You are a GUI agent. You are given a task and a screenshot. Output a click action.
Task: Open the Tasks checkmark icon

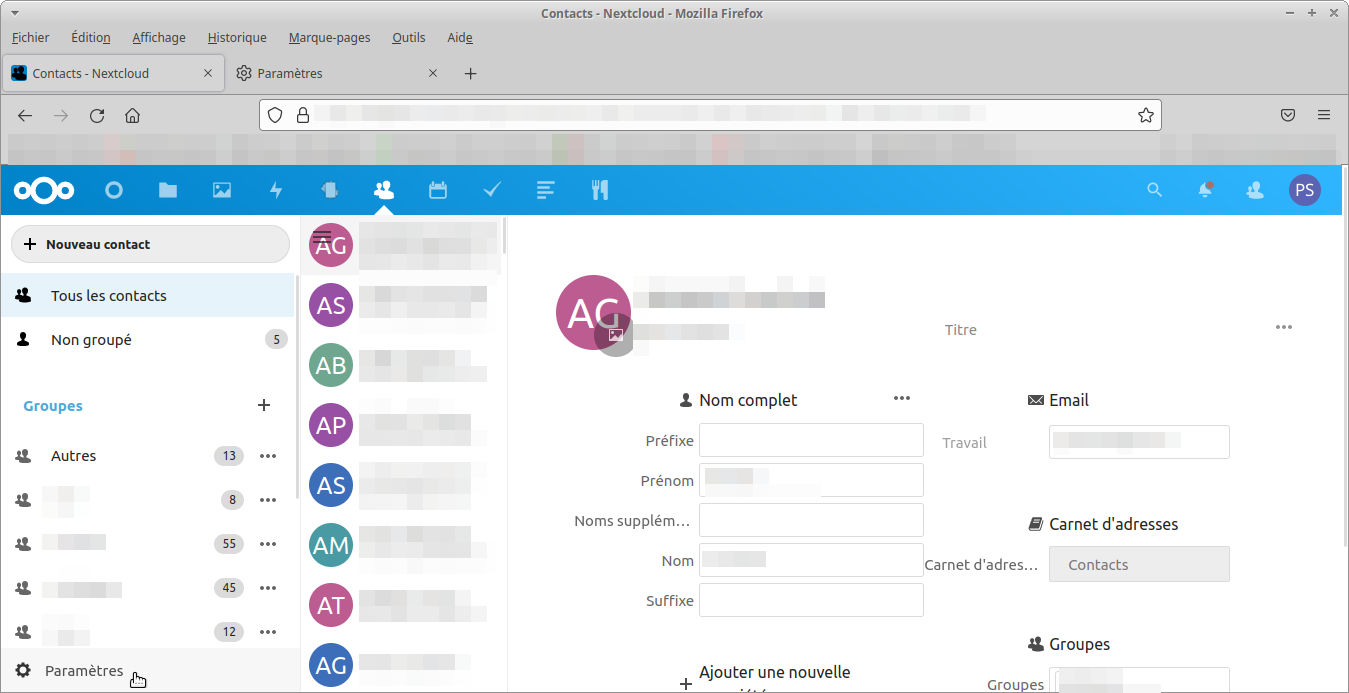click(491, 190)
